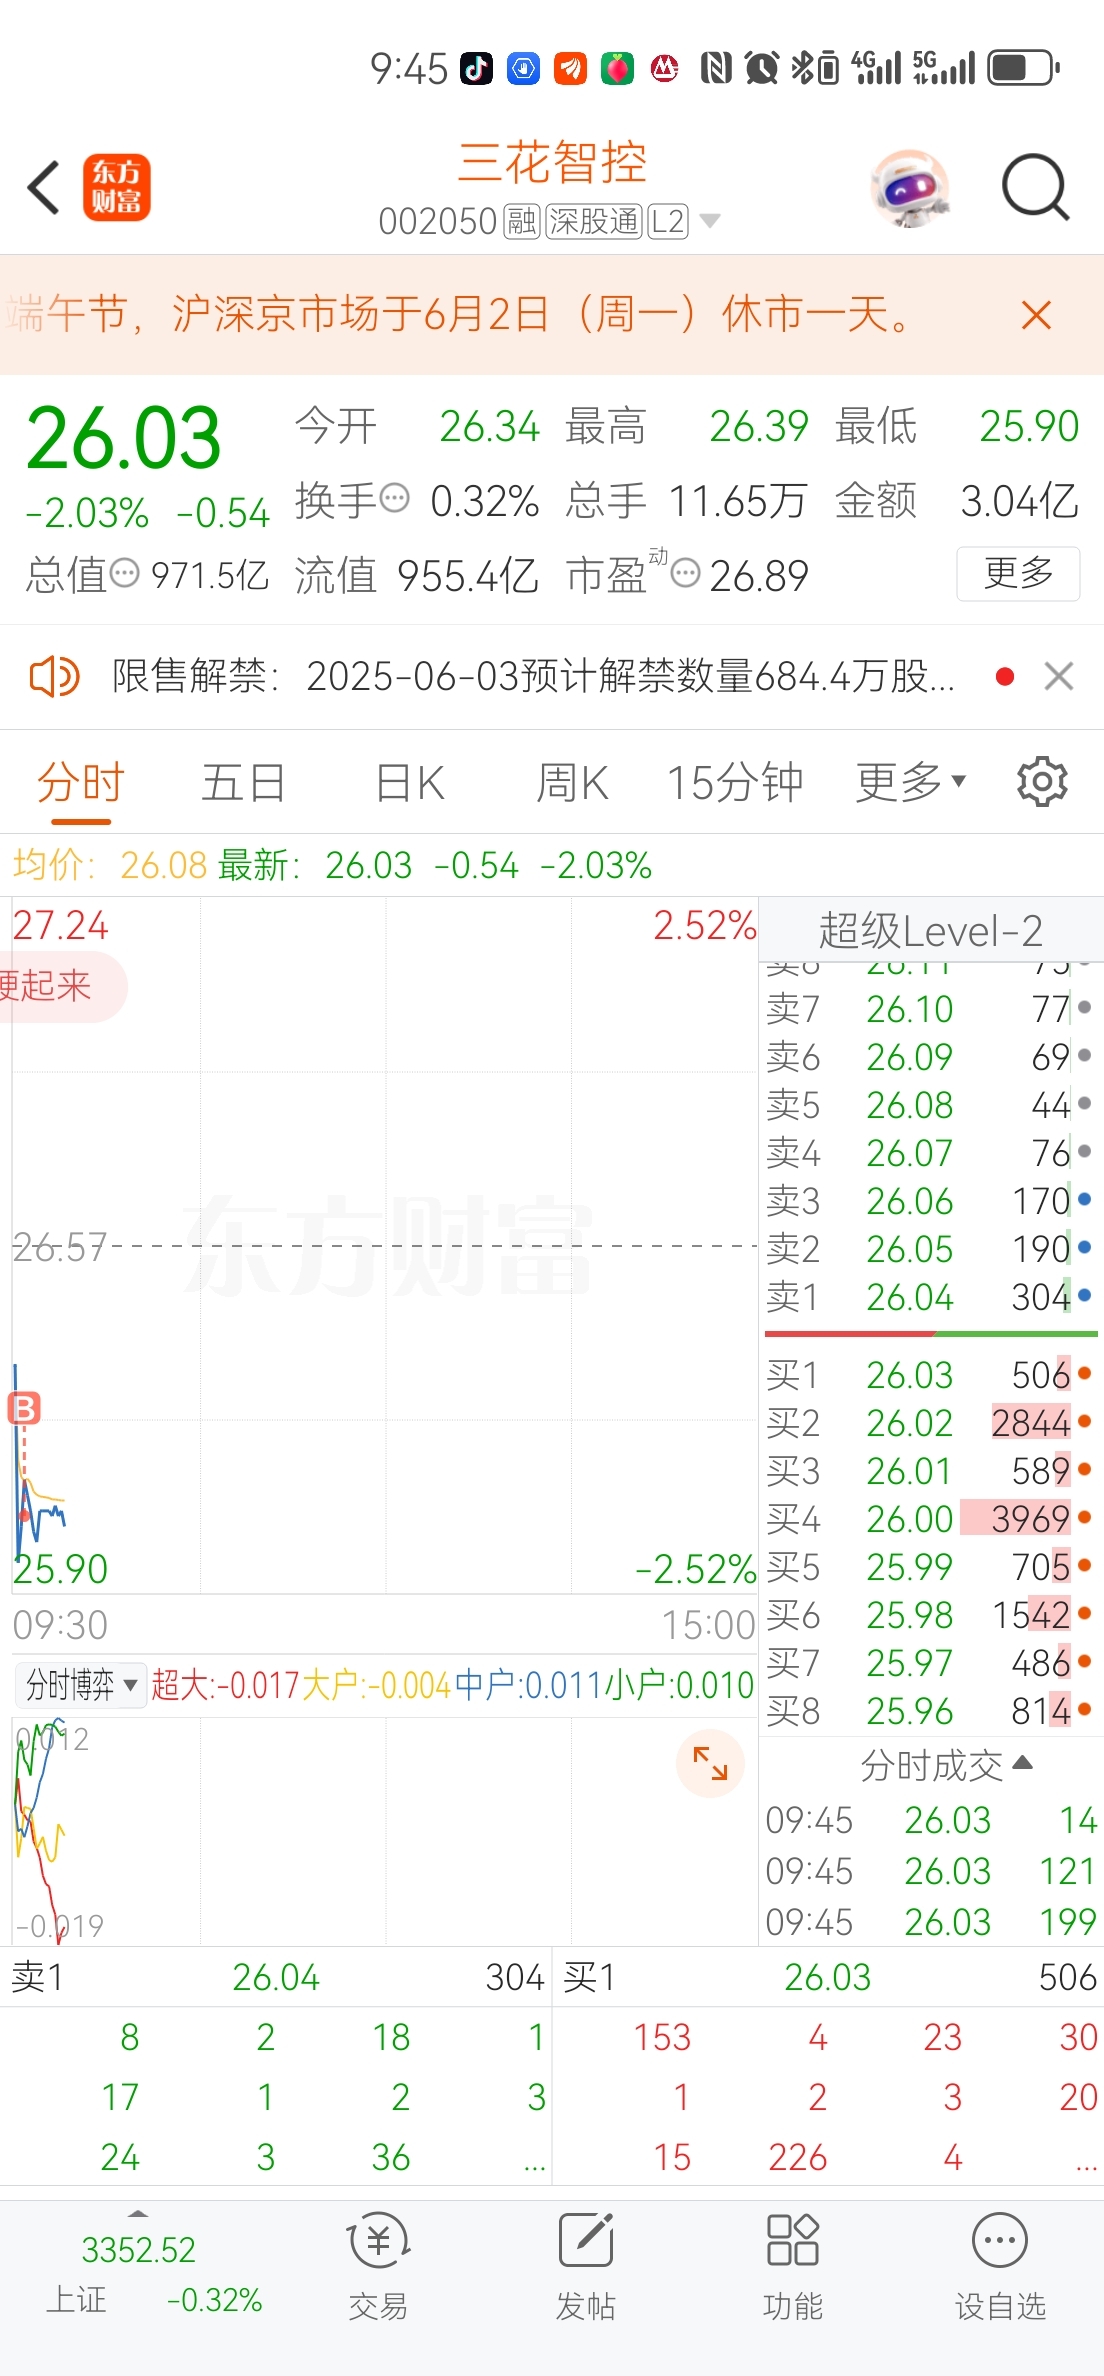Switch to the 15分钟 tab
Image resolution: width=1104 pixels, height=2376 pixels.
click(x=735, y=783)
